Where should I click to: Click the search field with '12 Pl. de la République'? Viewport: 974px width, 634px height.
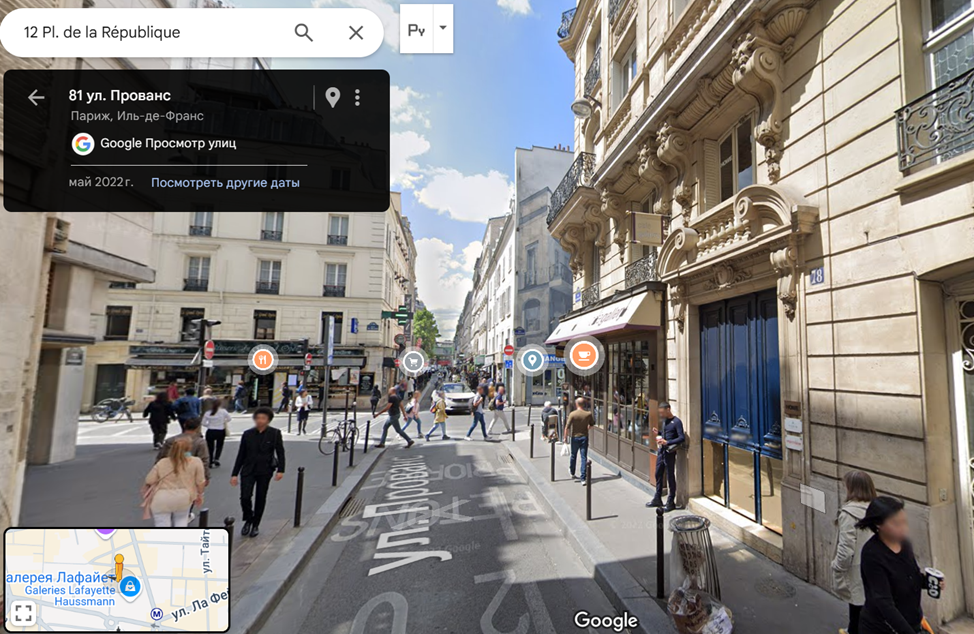[150, 32]
